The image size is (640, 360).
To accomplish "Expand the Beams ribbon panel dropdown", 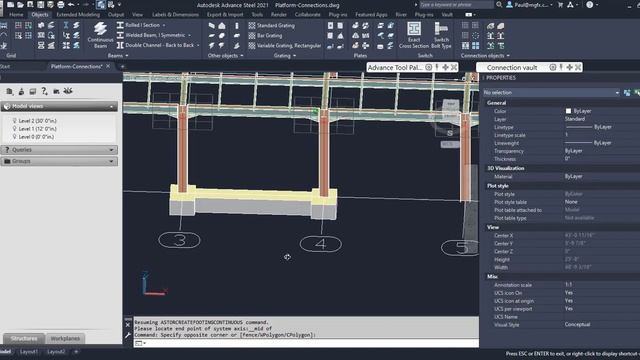I will point(118,56).
